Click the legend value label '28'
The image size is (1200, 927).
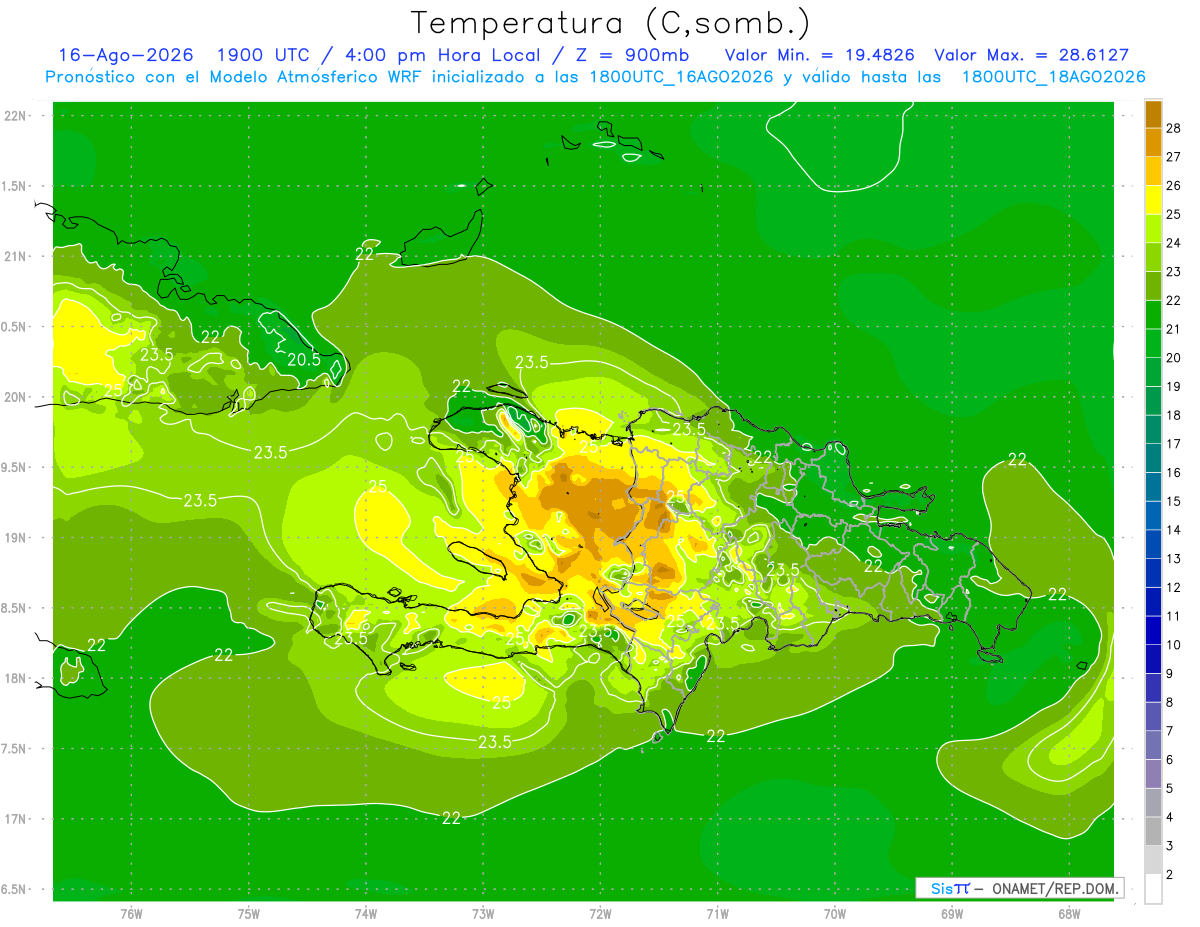point(1174,128)
